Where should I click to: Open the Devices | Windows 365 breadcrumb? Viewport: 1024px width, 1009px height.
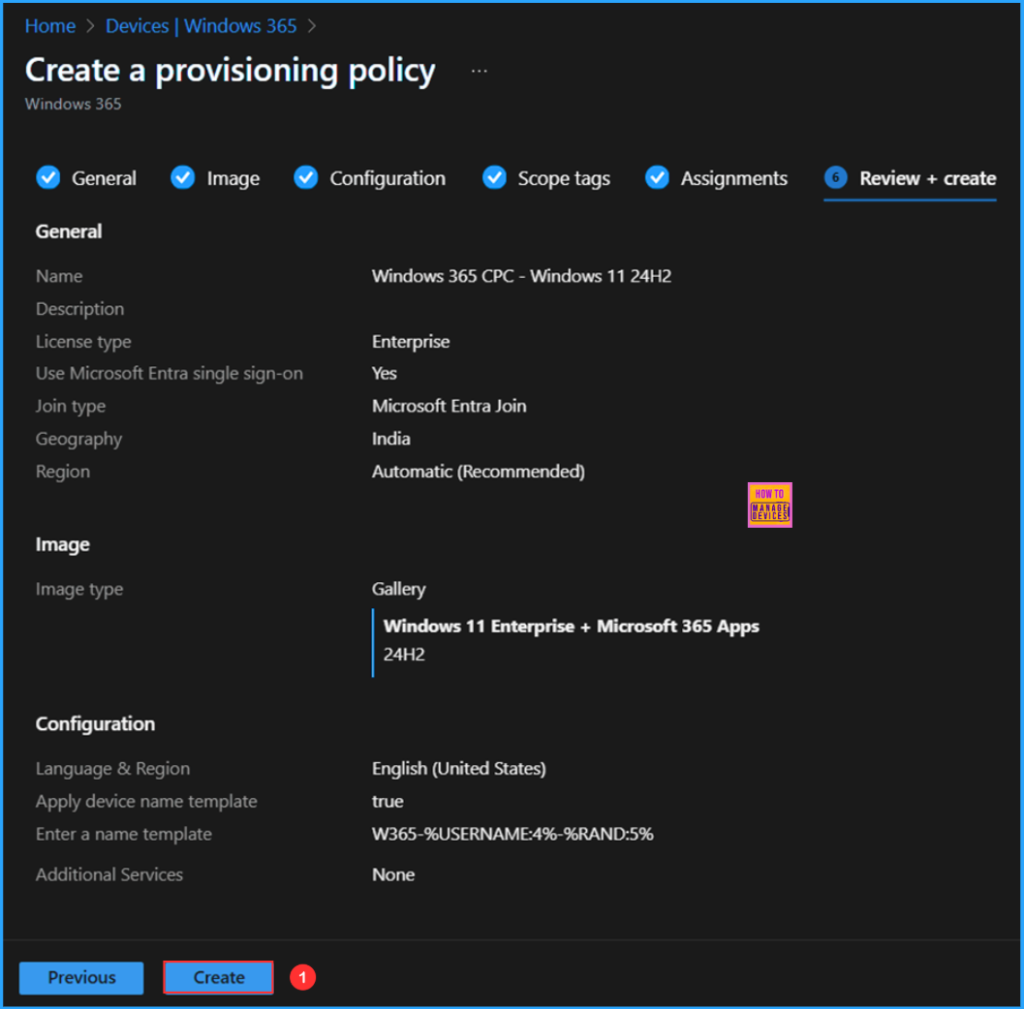[x=201, y=26]
